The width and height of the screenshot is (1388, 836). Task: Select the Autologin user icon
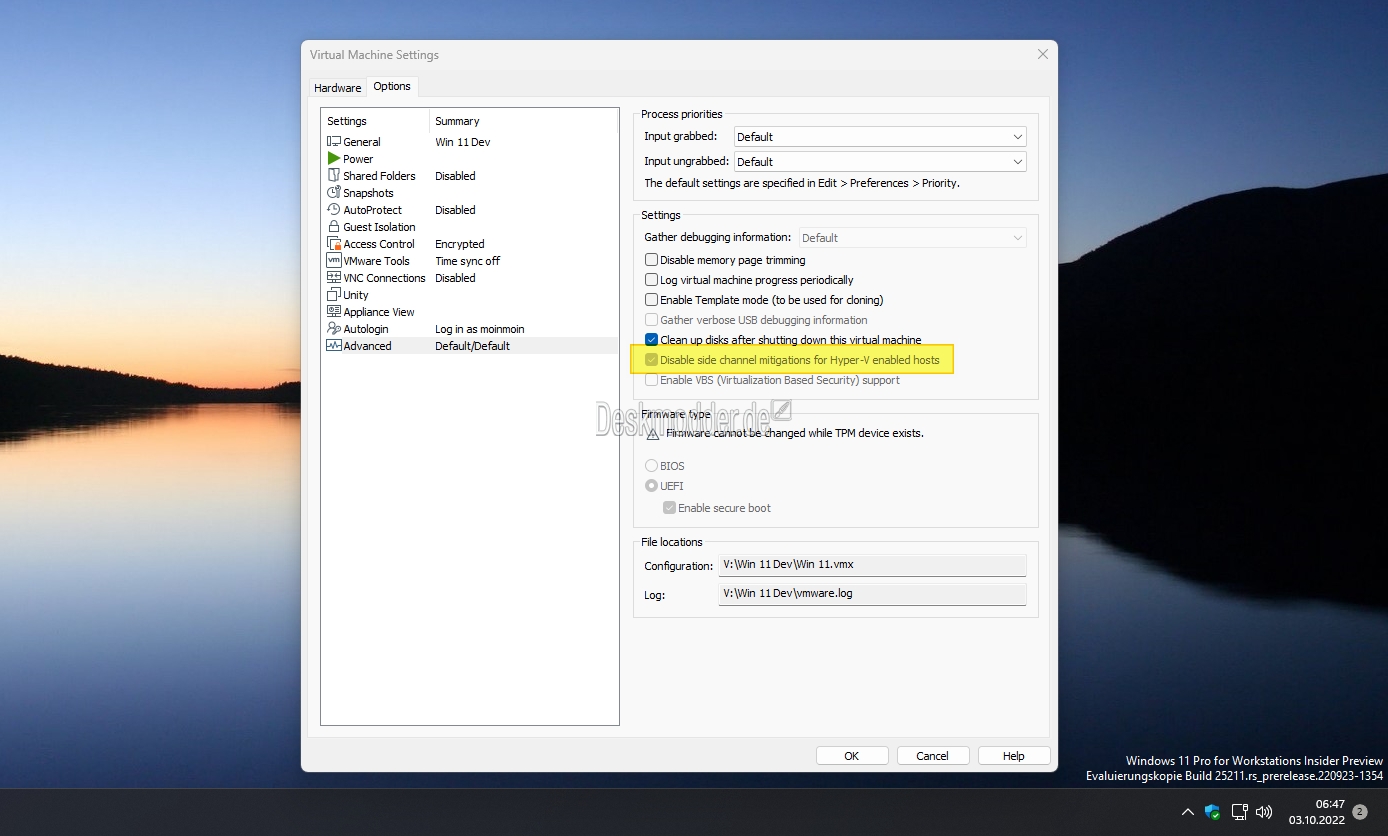click(x=334, y=329)
